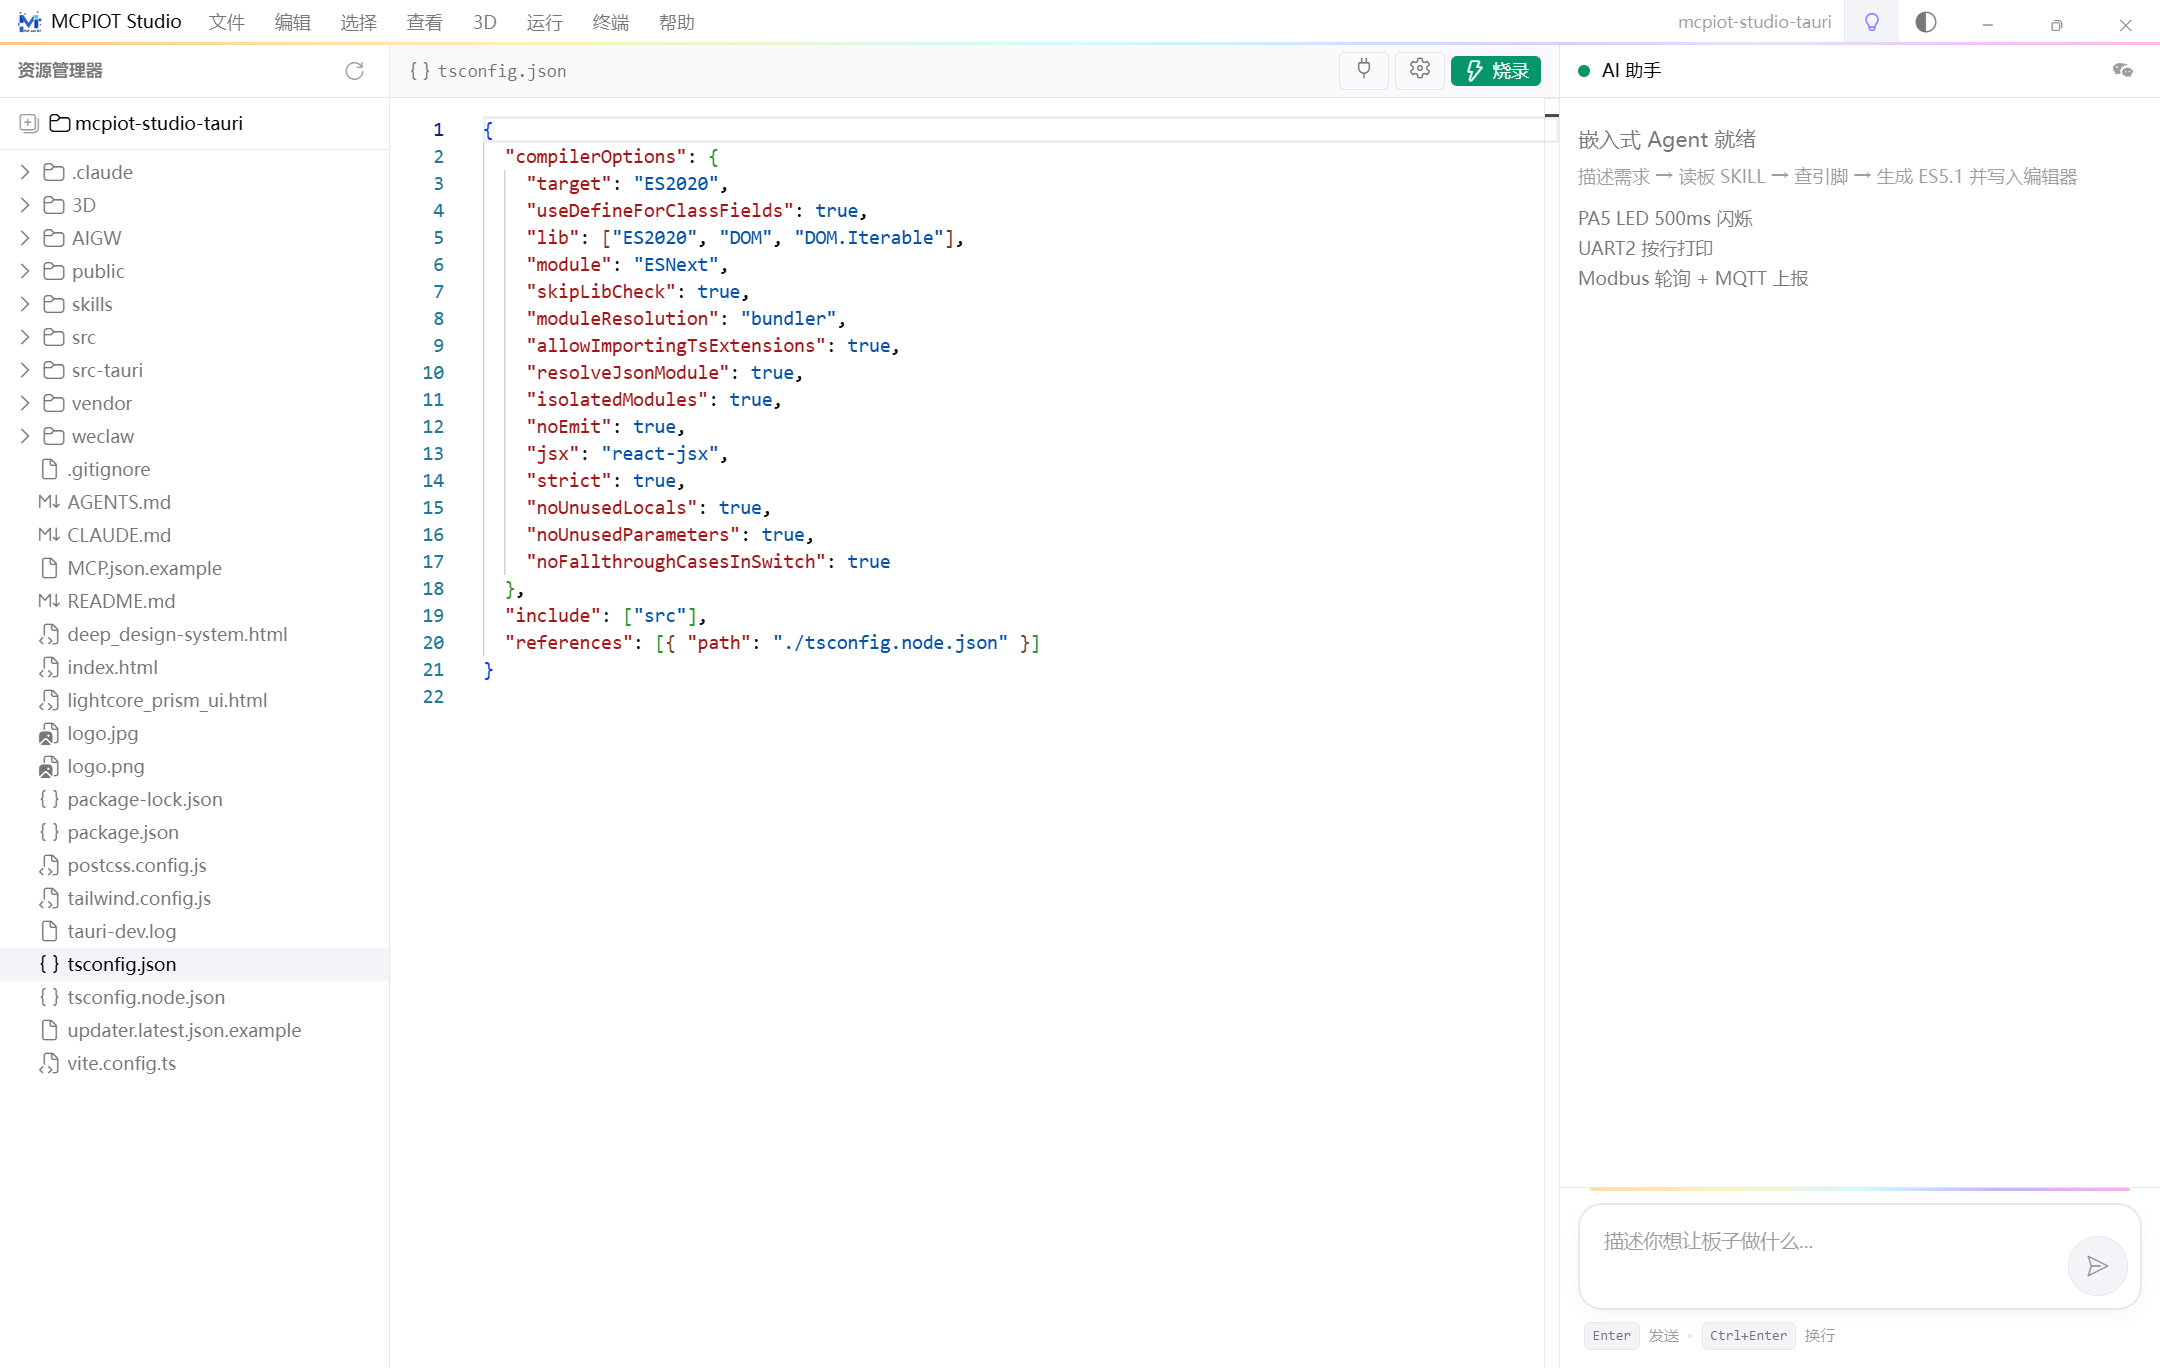Open tailwind.config.js file
Viewport: 2160px width, 1368px height.
point(139,898)
